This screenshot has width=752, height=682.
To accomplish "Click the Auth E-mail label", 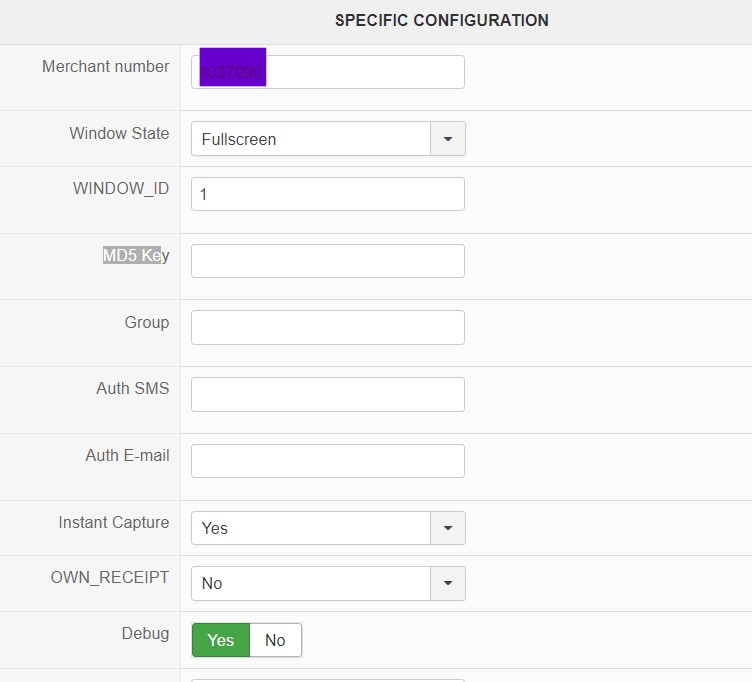I will (x=127, y=455).
